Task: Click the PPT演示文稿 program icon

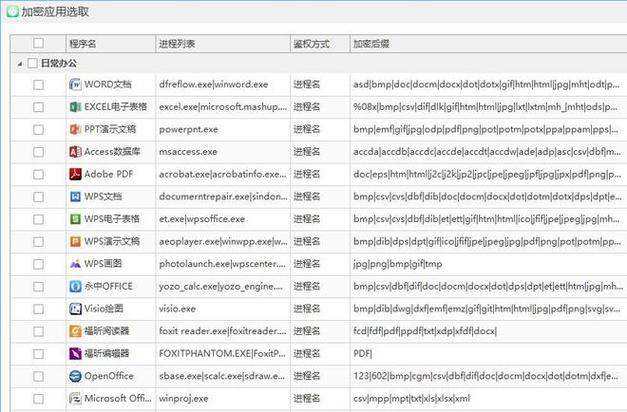Action: click(x=75, y=129)
